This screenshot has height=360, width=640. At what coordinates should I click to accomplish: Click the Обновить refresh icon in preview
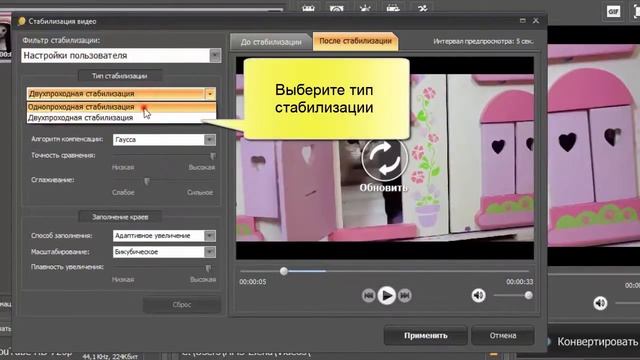[x=384, y=159]
